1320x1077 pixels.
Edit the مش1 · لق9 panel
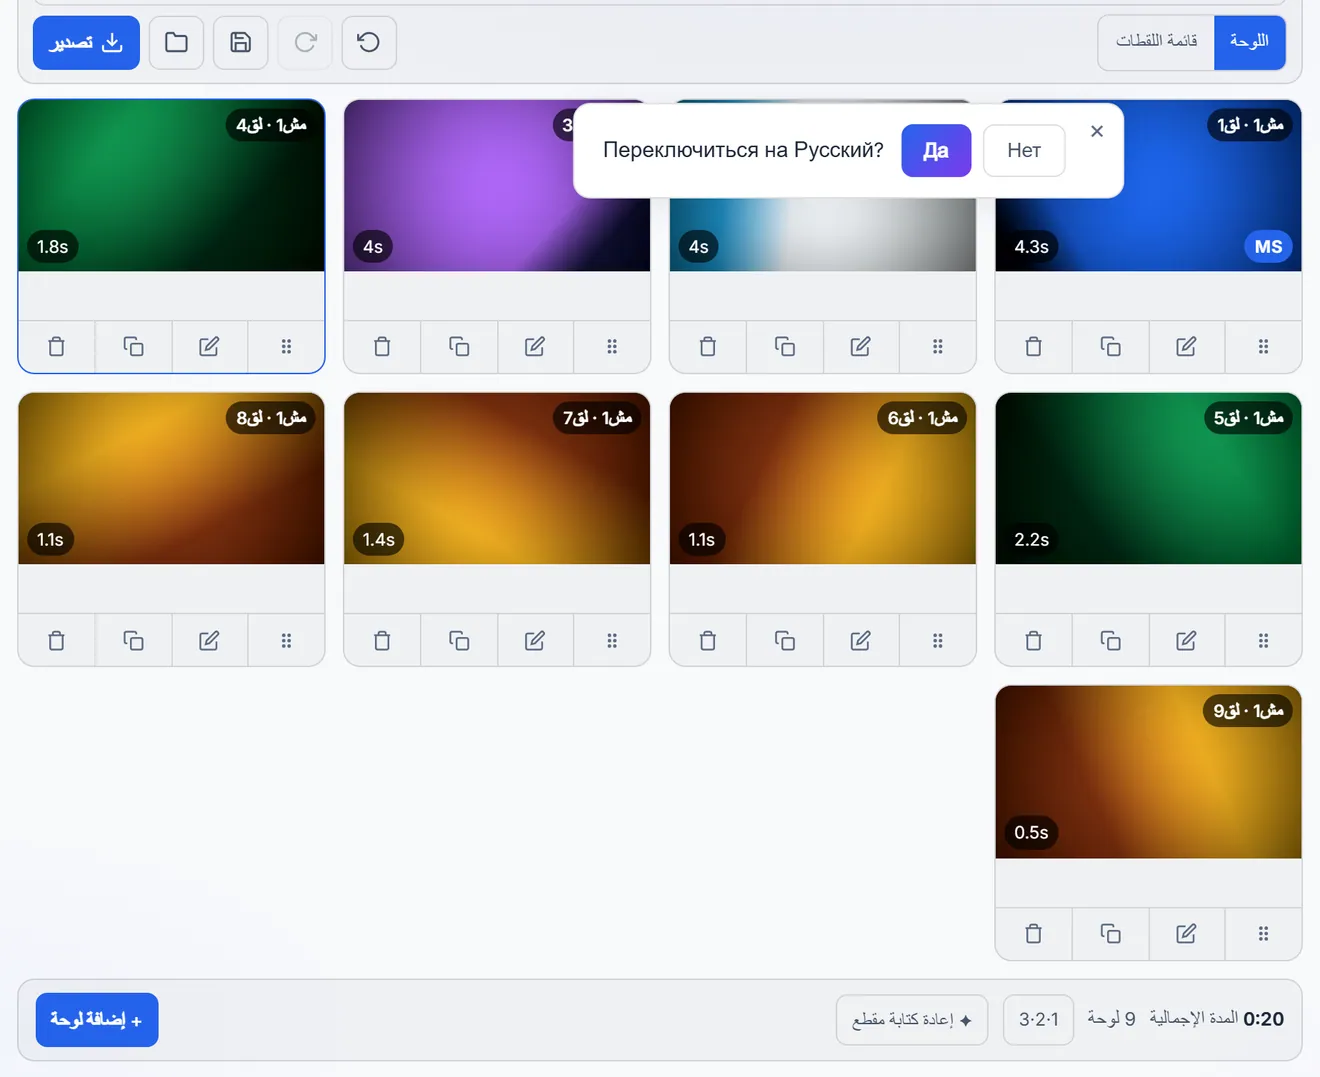coord(1186,934)
